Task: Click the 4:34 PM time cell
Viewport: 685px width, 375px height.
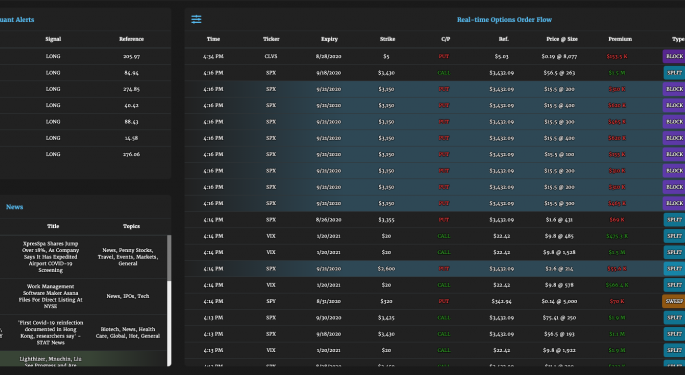Action: pyautogui.click(x=213, y=56)
